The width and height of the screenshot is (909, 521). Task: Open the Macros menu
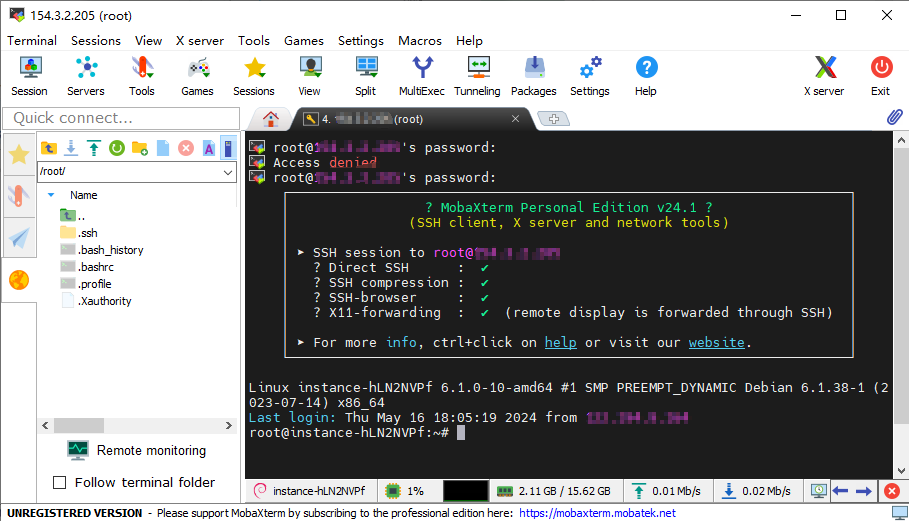(420, 41)
